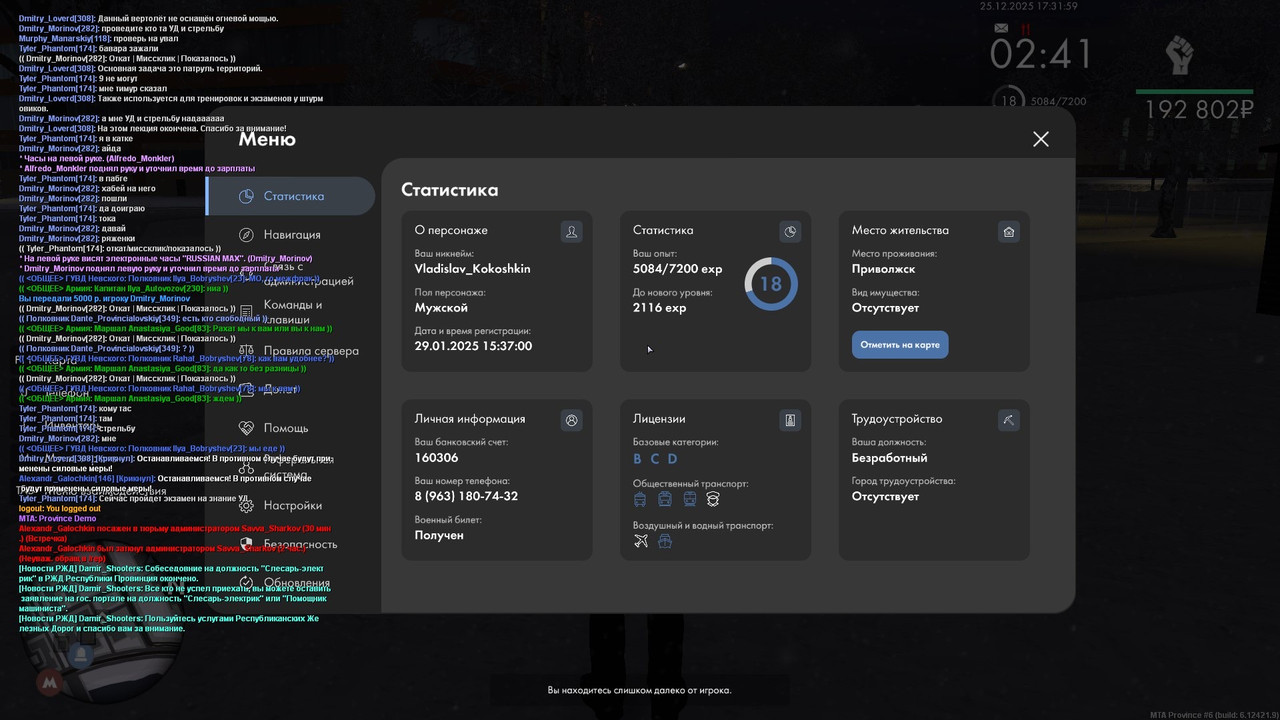The image size is (1280, 720).
Task: Click the document icon beside Команды и клавиши
Action: pos(246,312)
